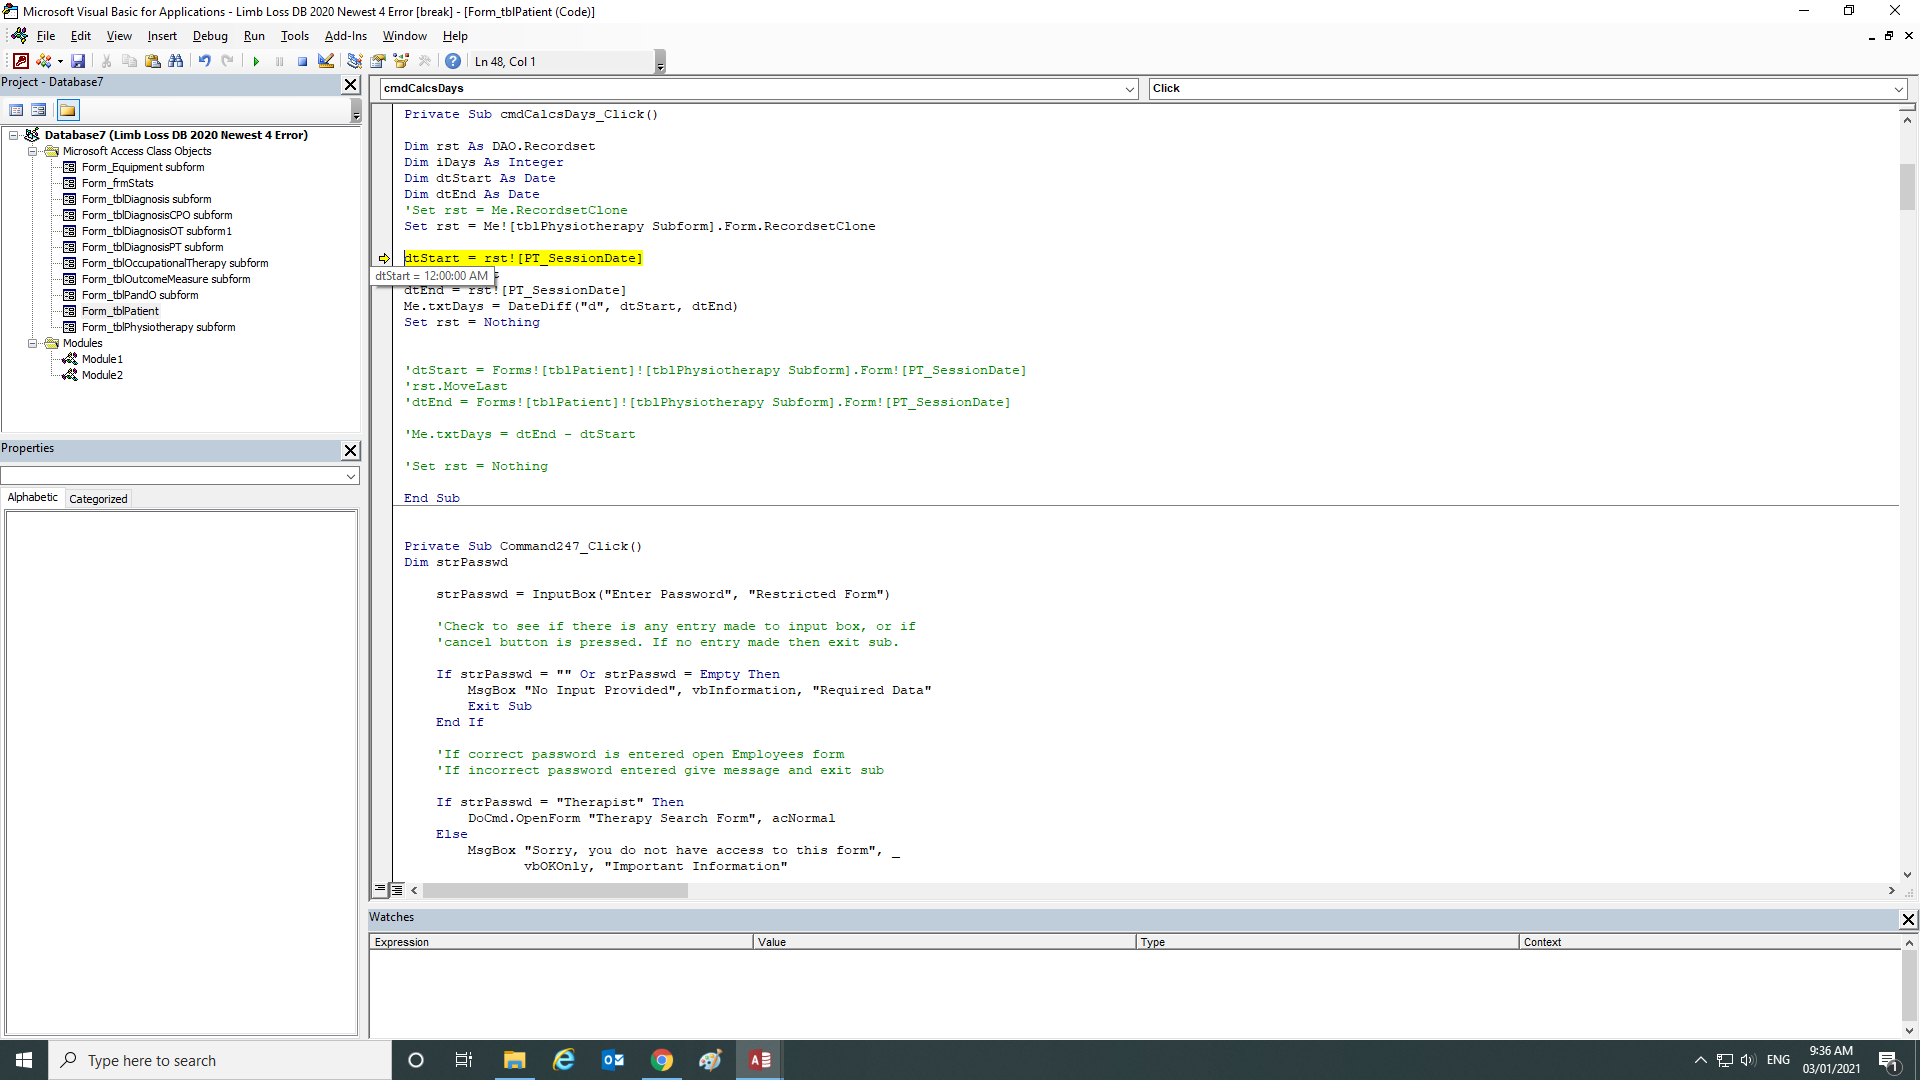This screenshot has width=1920, height=1080.
Task: Open the Add-Ins menu
Action: coord(346,36)
